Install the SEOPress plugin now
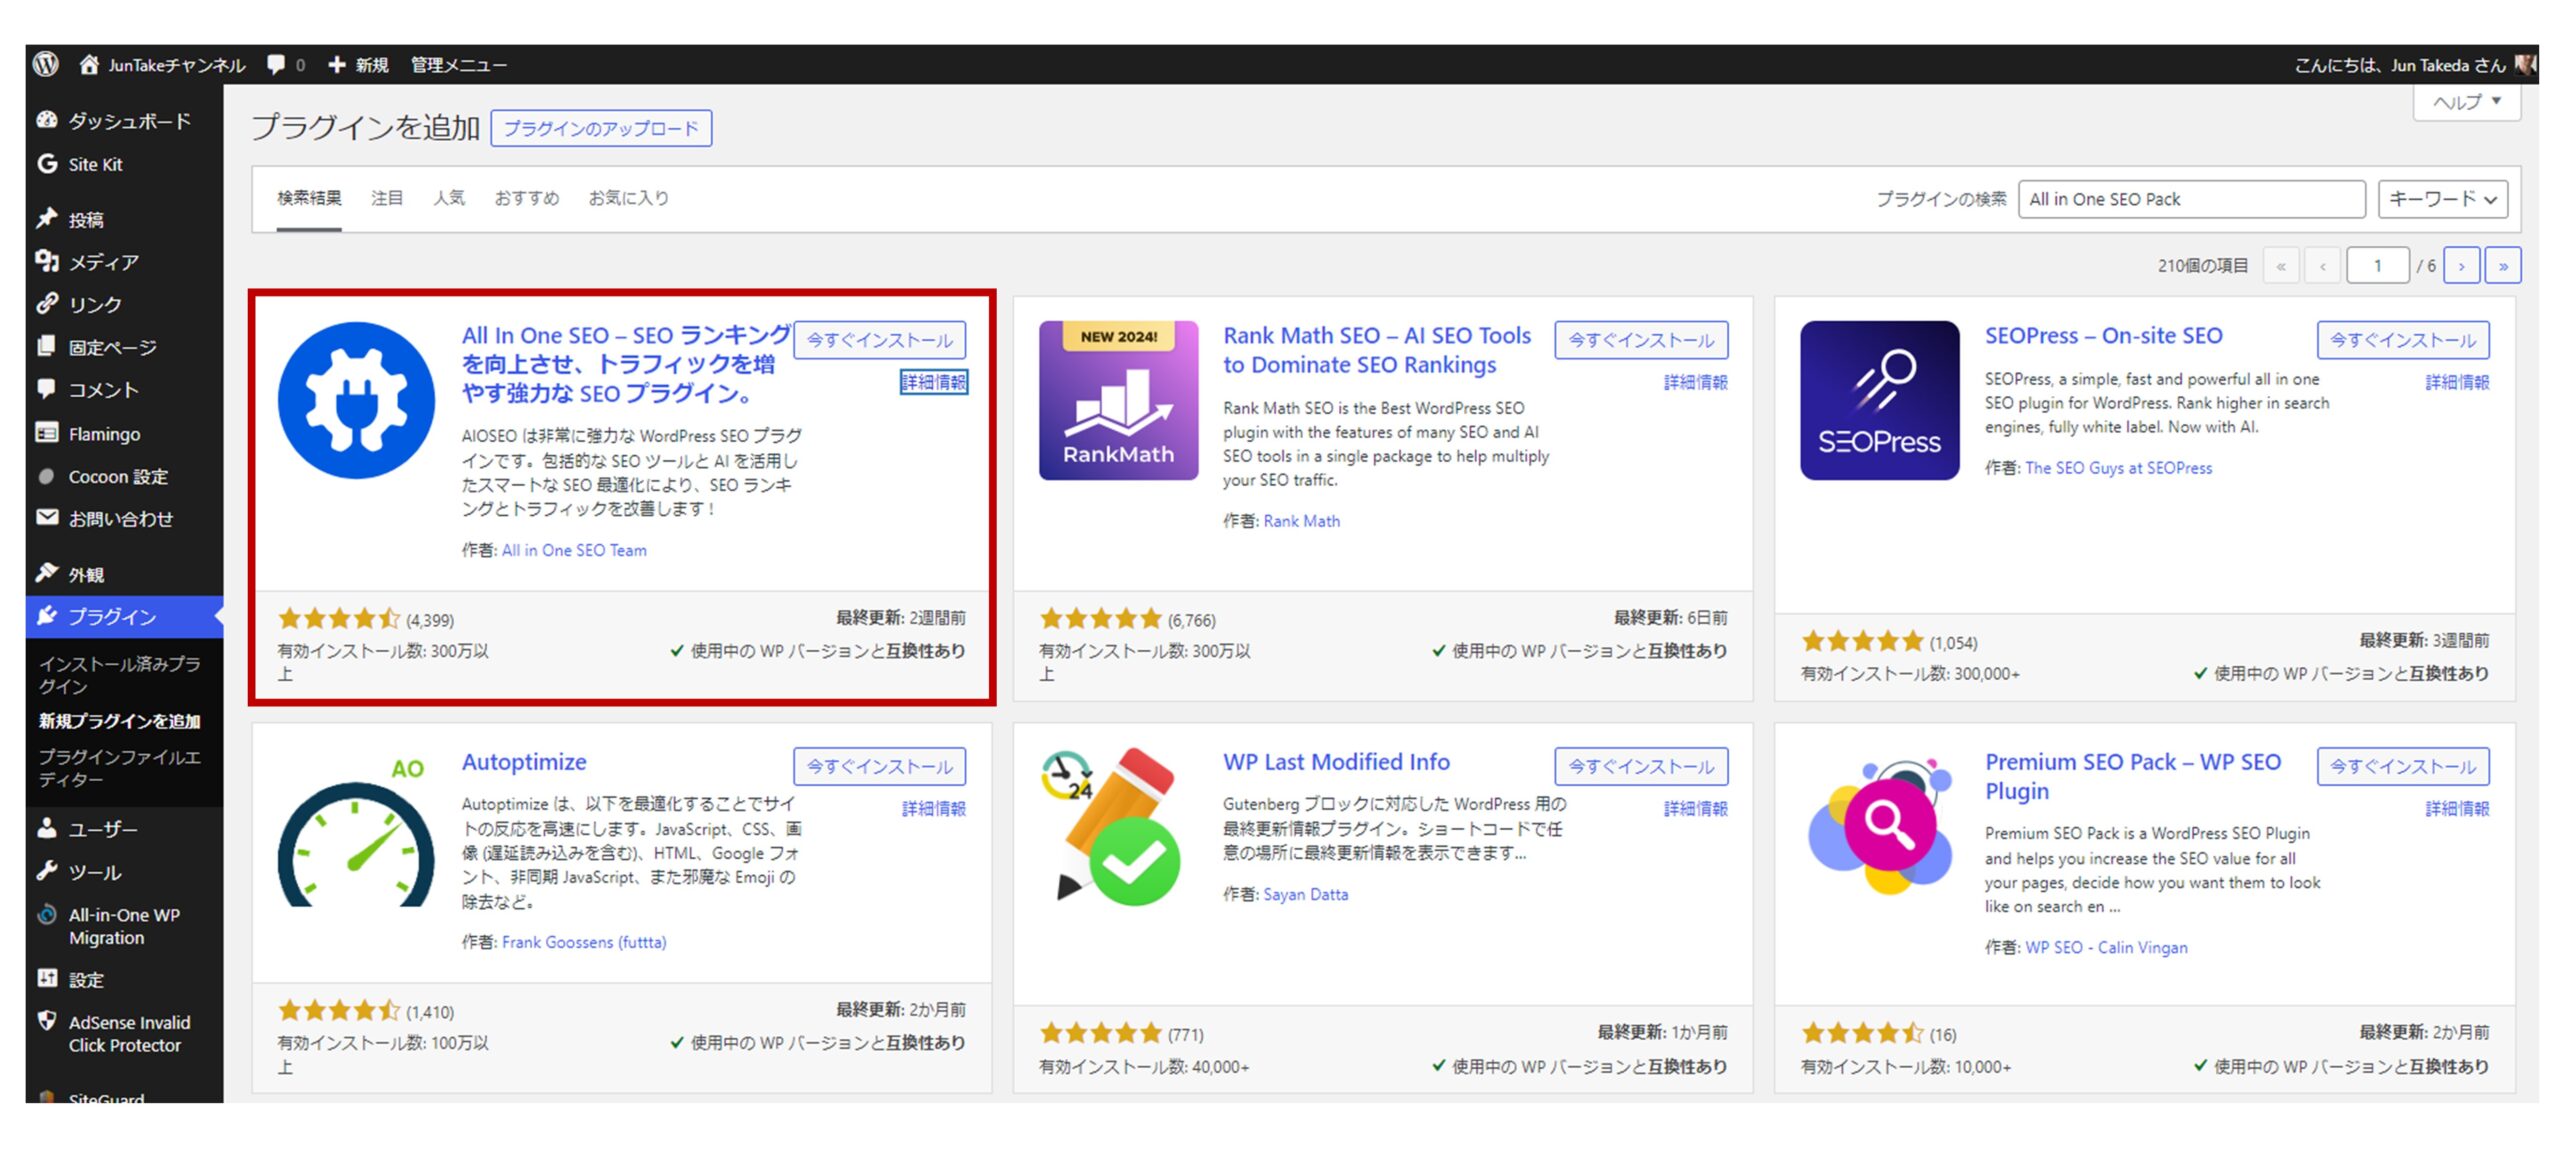2560x1152 pixels. (2403, 340)
